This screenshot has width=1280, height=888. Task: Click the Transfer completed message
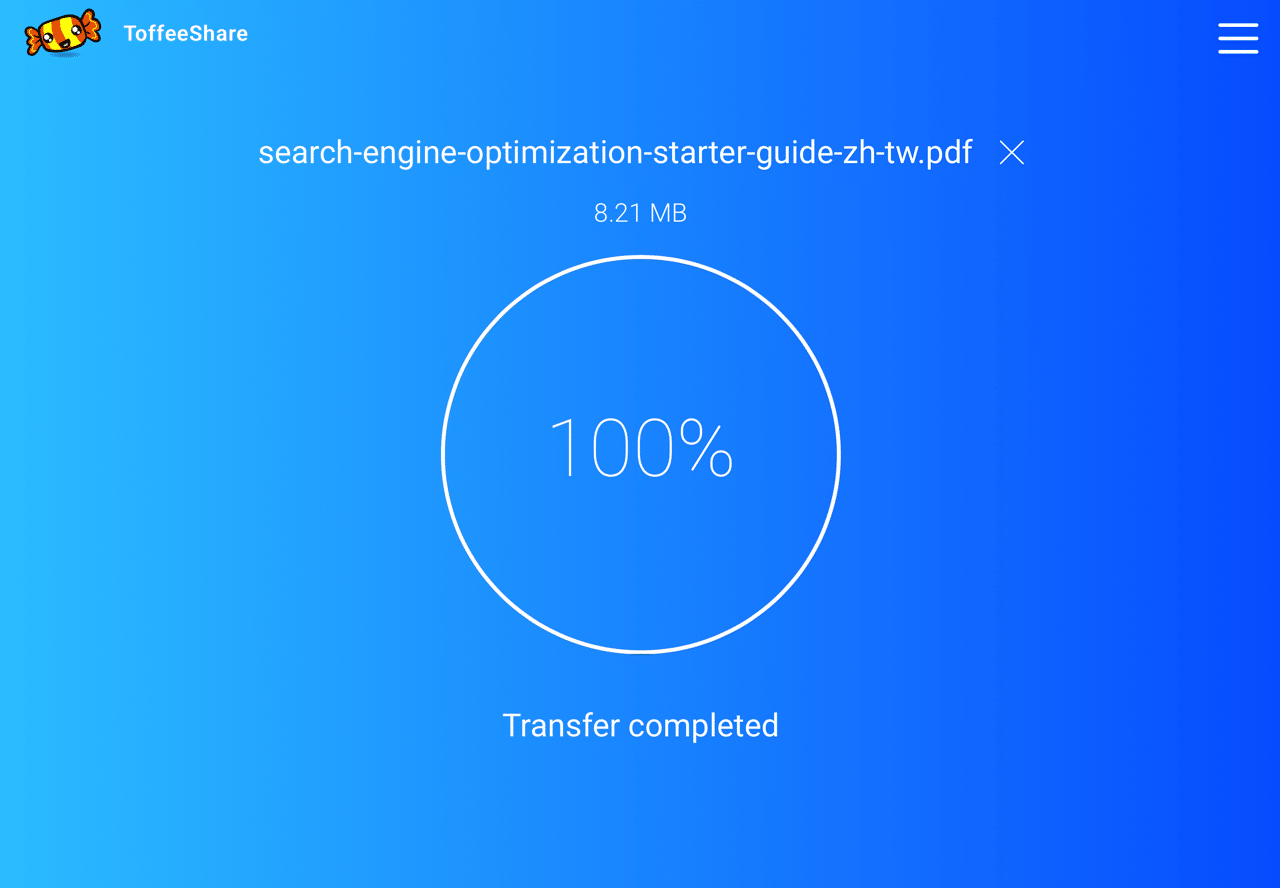640,725
